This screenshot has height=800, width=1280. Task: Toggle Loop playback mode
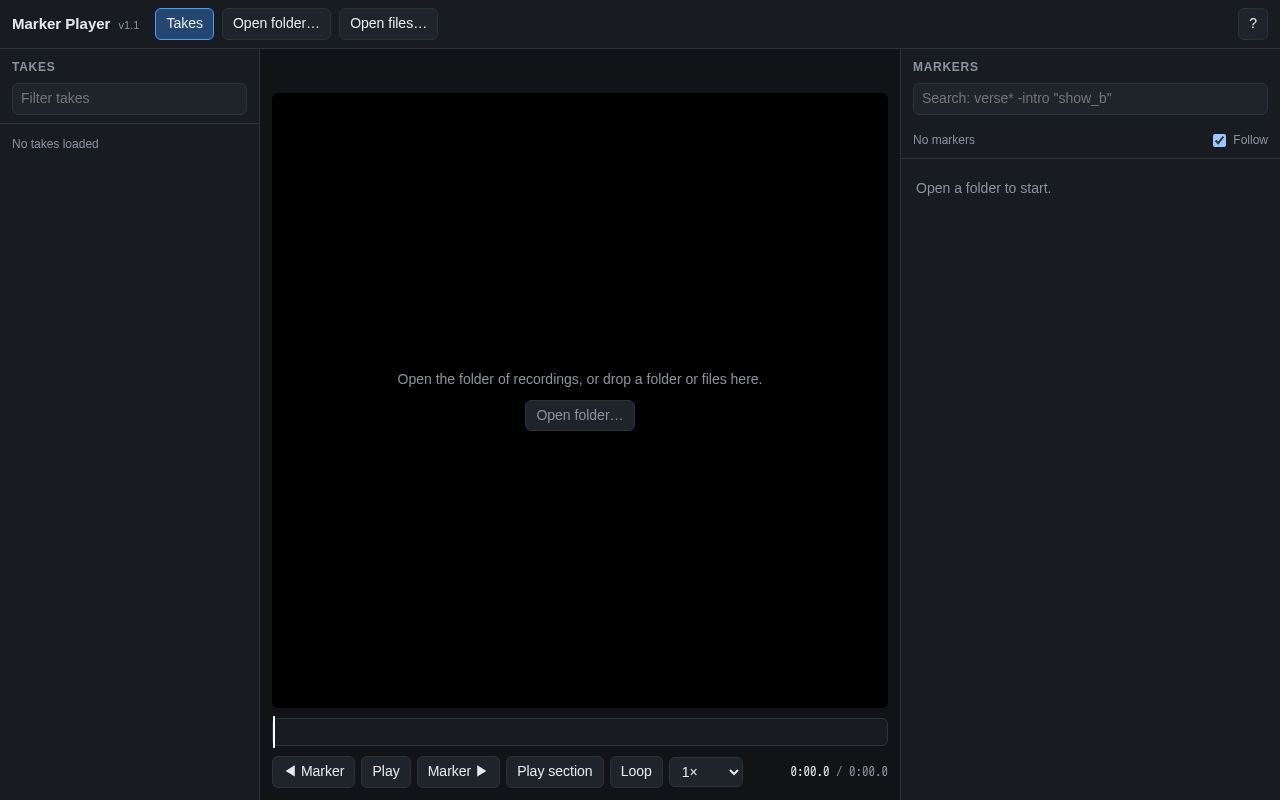(636, 772)
